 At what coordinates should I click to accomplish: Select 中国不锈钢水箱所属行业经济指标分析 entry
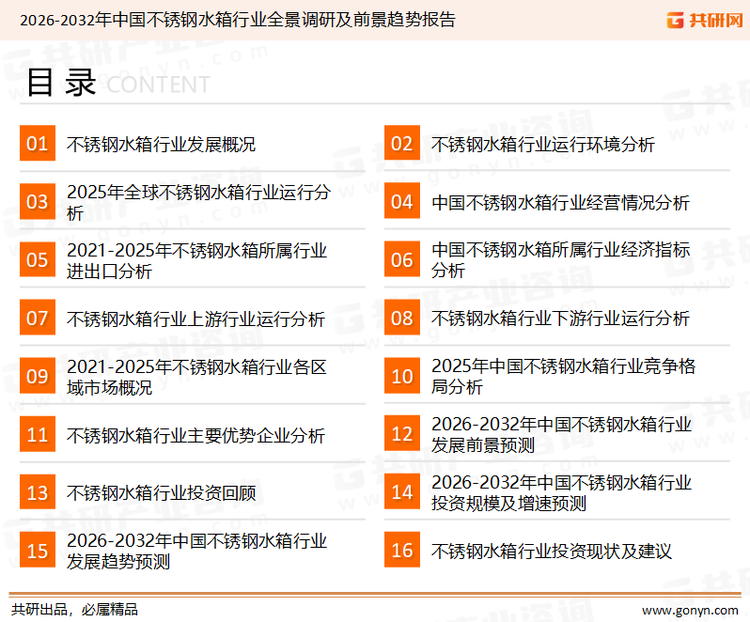(561, 260)
